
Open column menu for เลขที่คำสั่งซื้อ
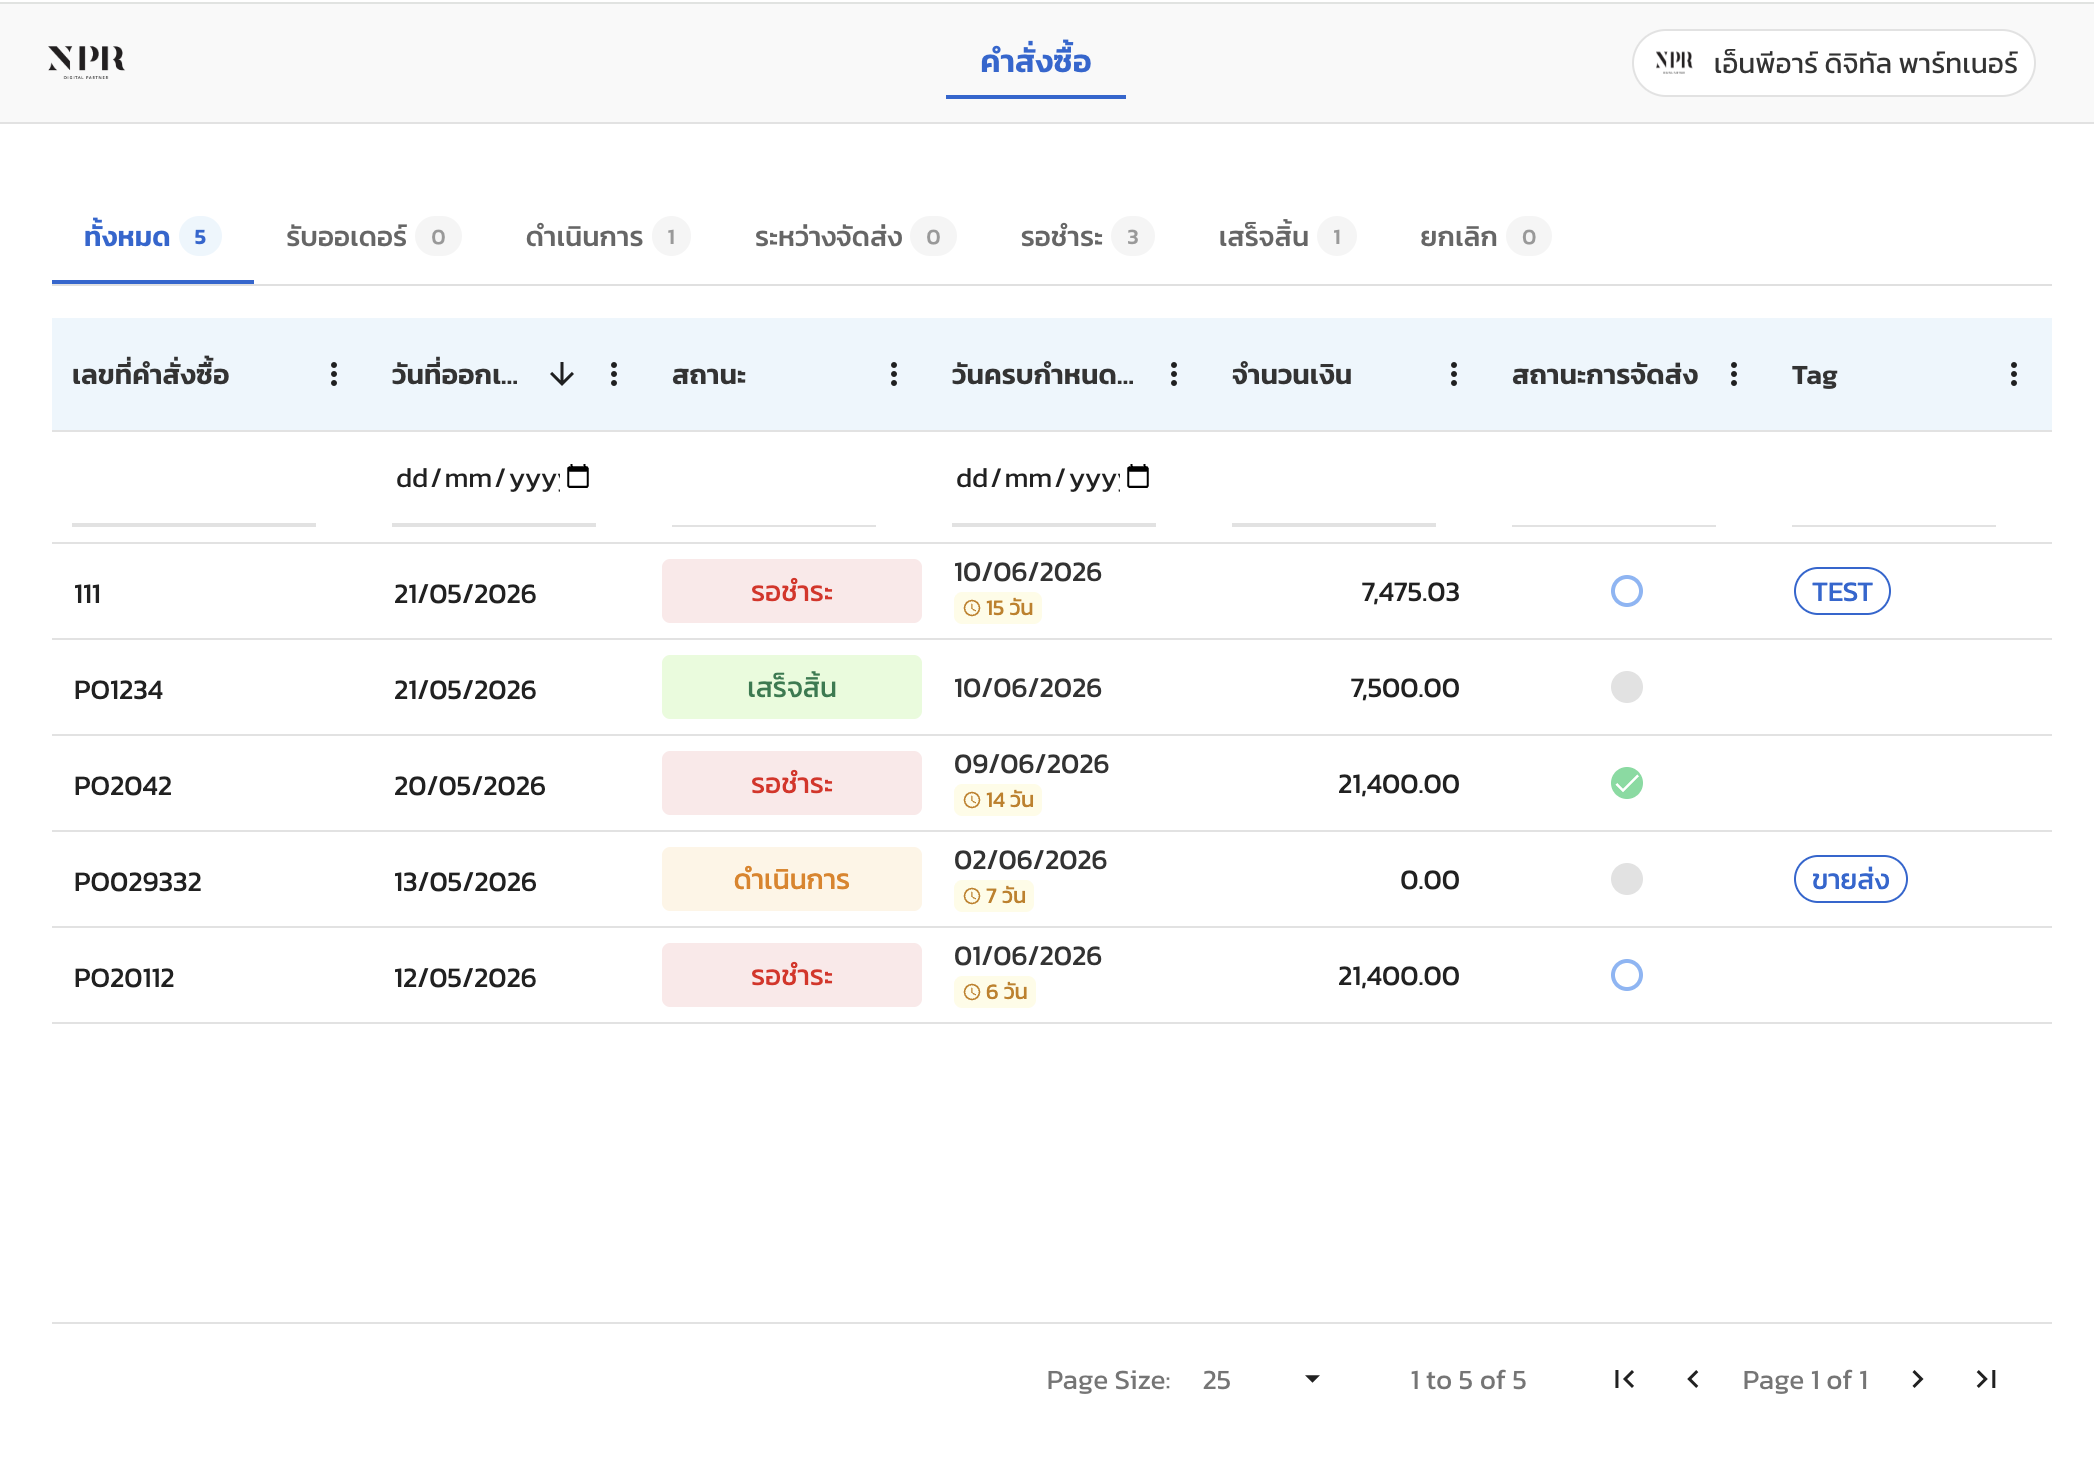(x=334, y=375)
